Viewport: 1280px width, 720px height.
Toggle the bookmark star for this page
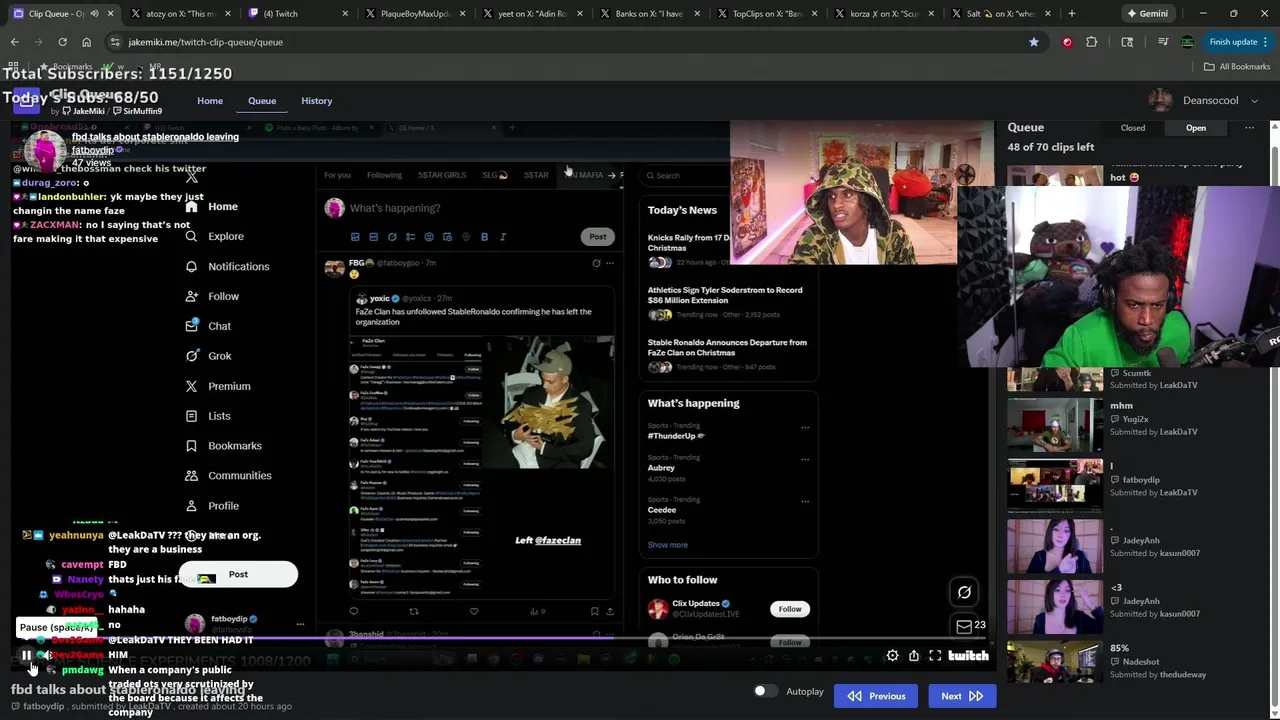1034,42
